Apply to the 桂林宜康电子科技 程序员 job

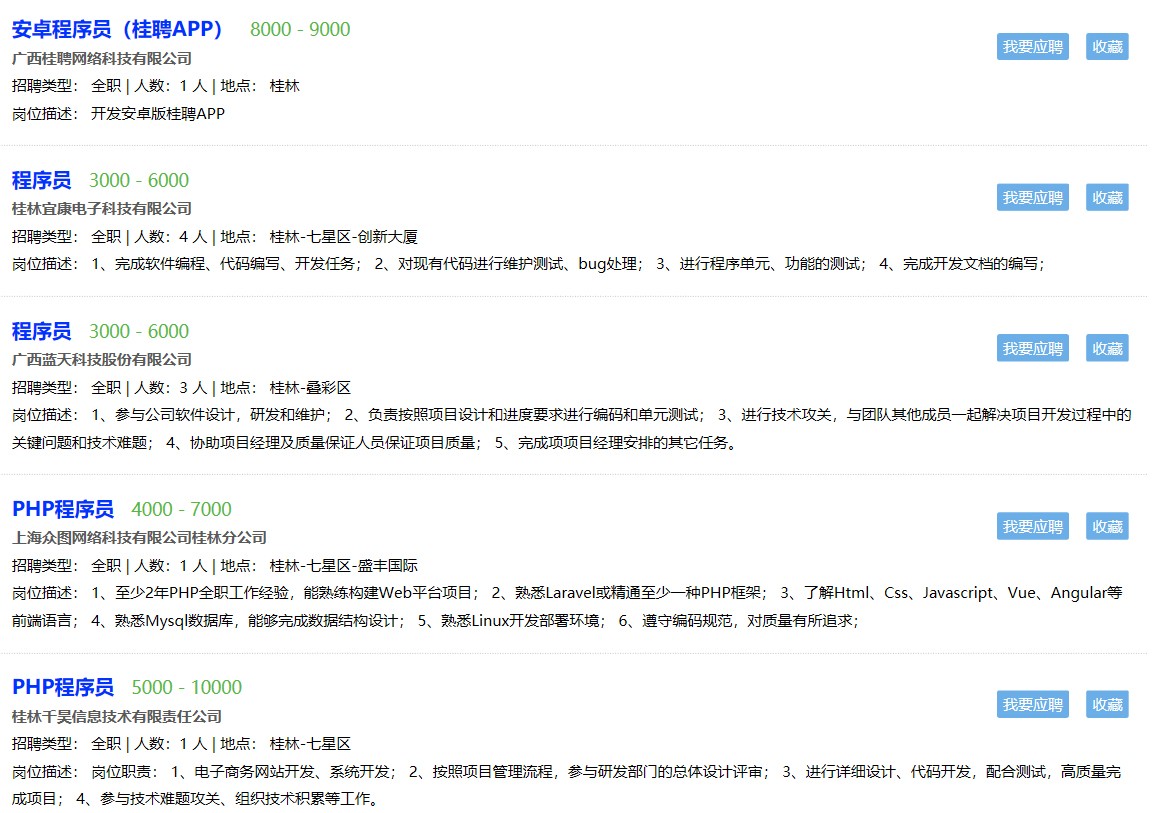1032,198
